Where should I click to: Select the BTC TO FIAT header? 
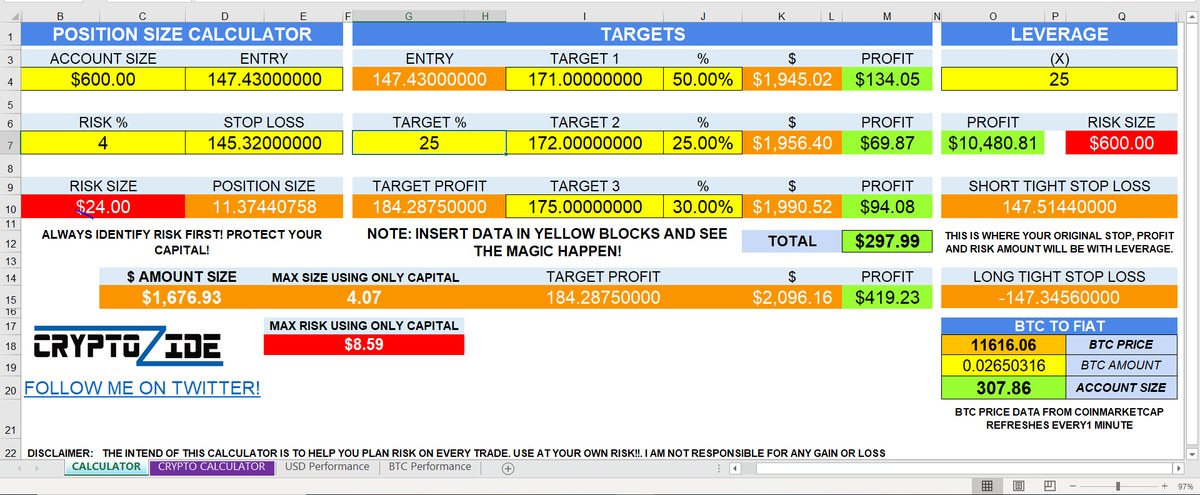tap(1059, 325)
